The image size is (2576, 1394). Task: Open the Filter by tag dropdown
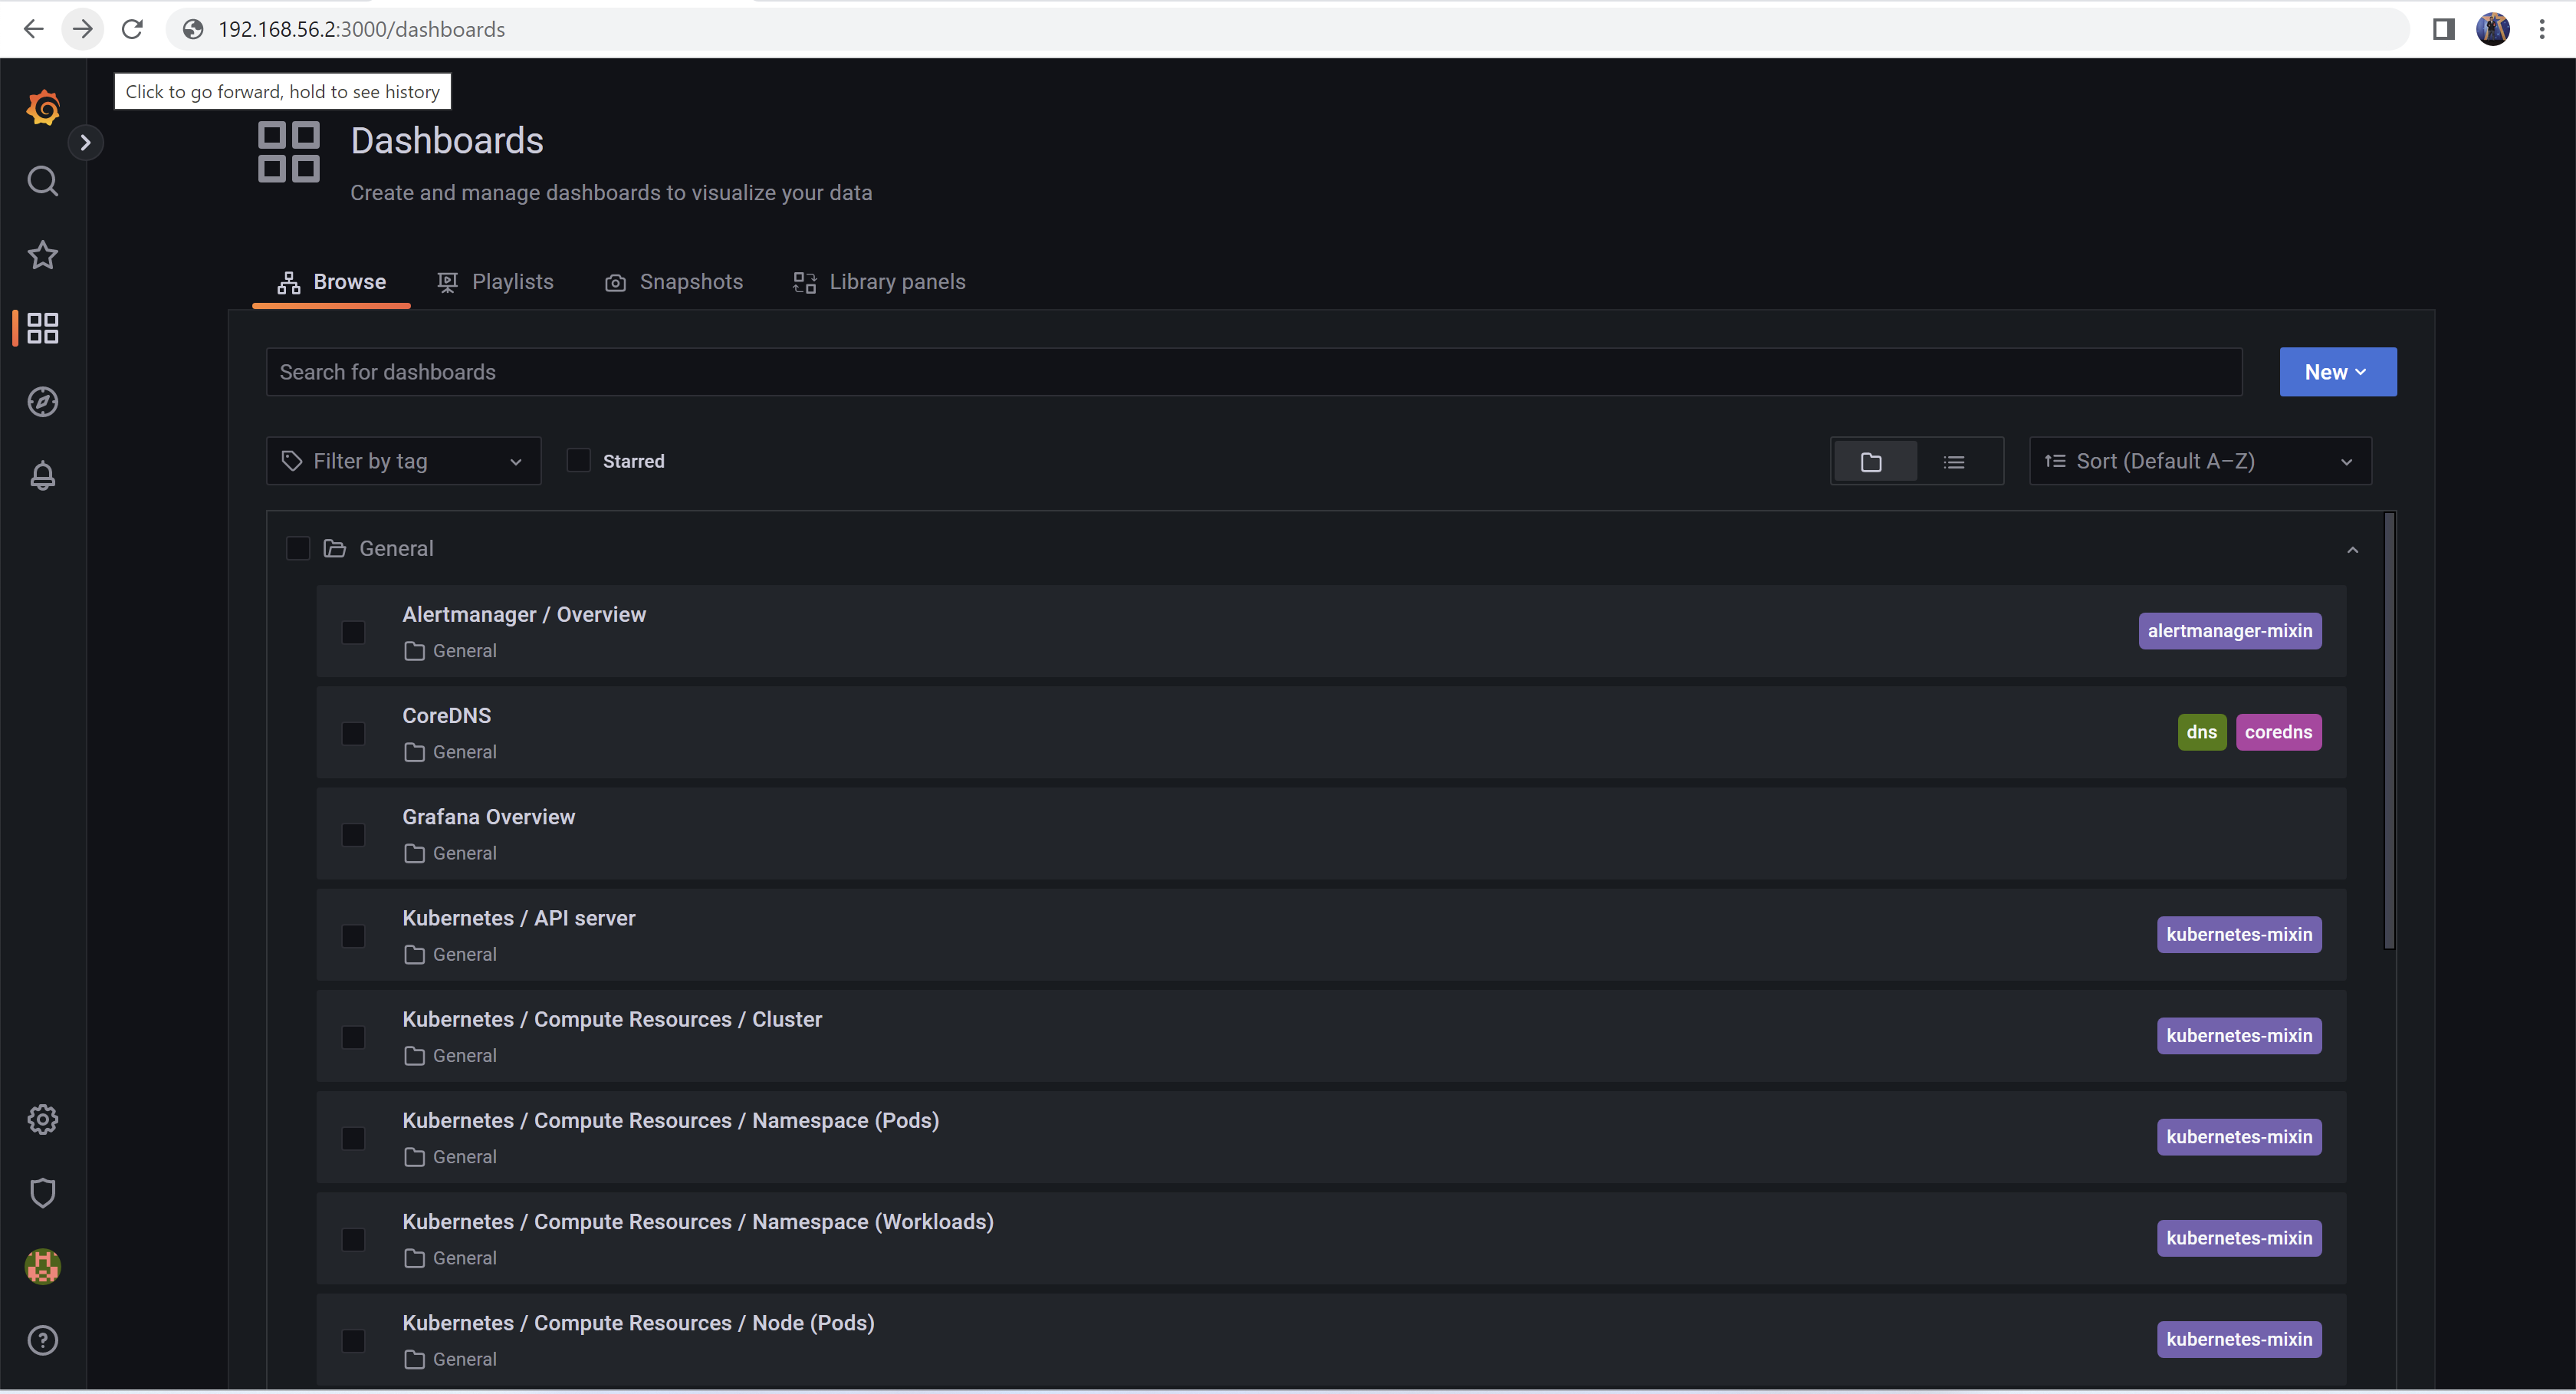point(403,460)
